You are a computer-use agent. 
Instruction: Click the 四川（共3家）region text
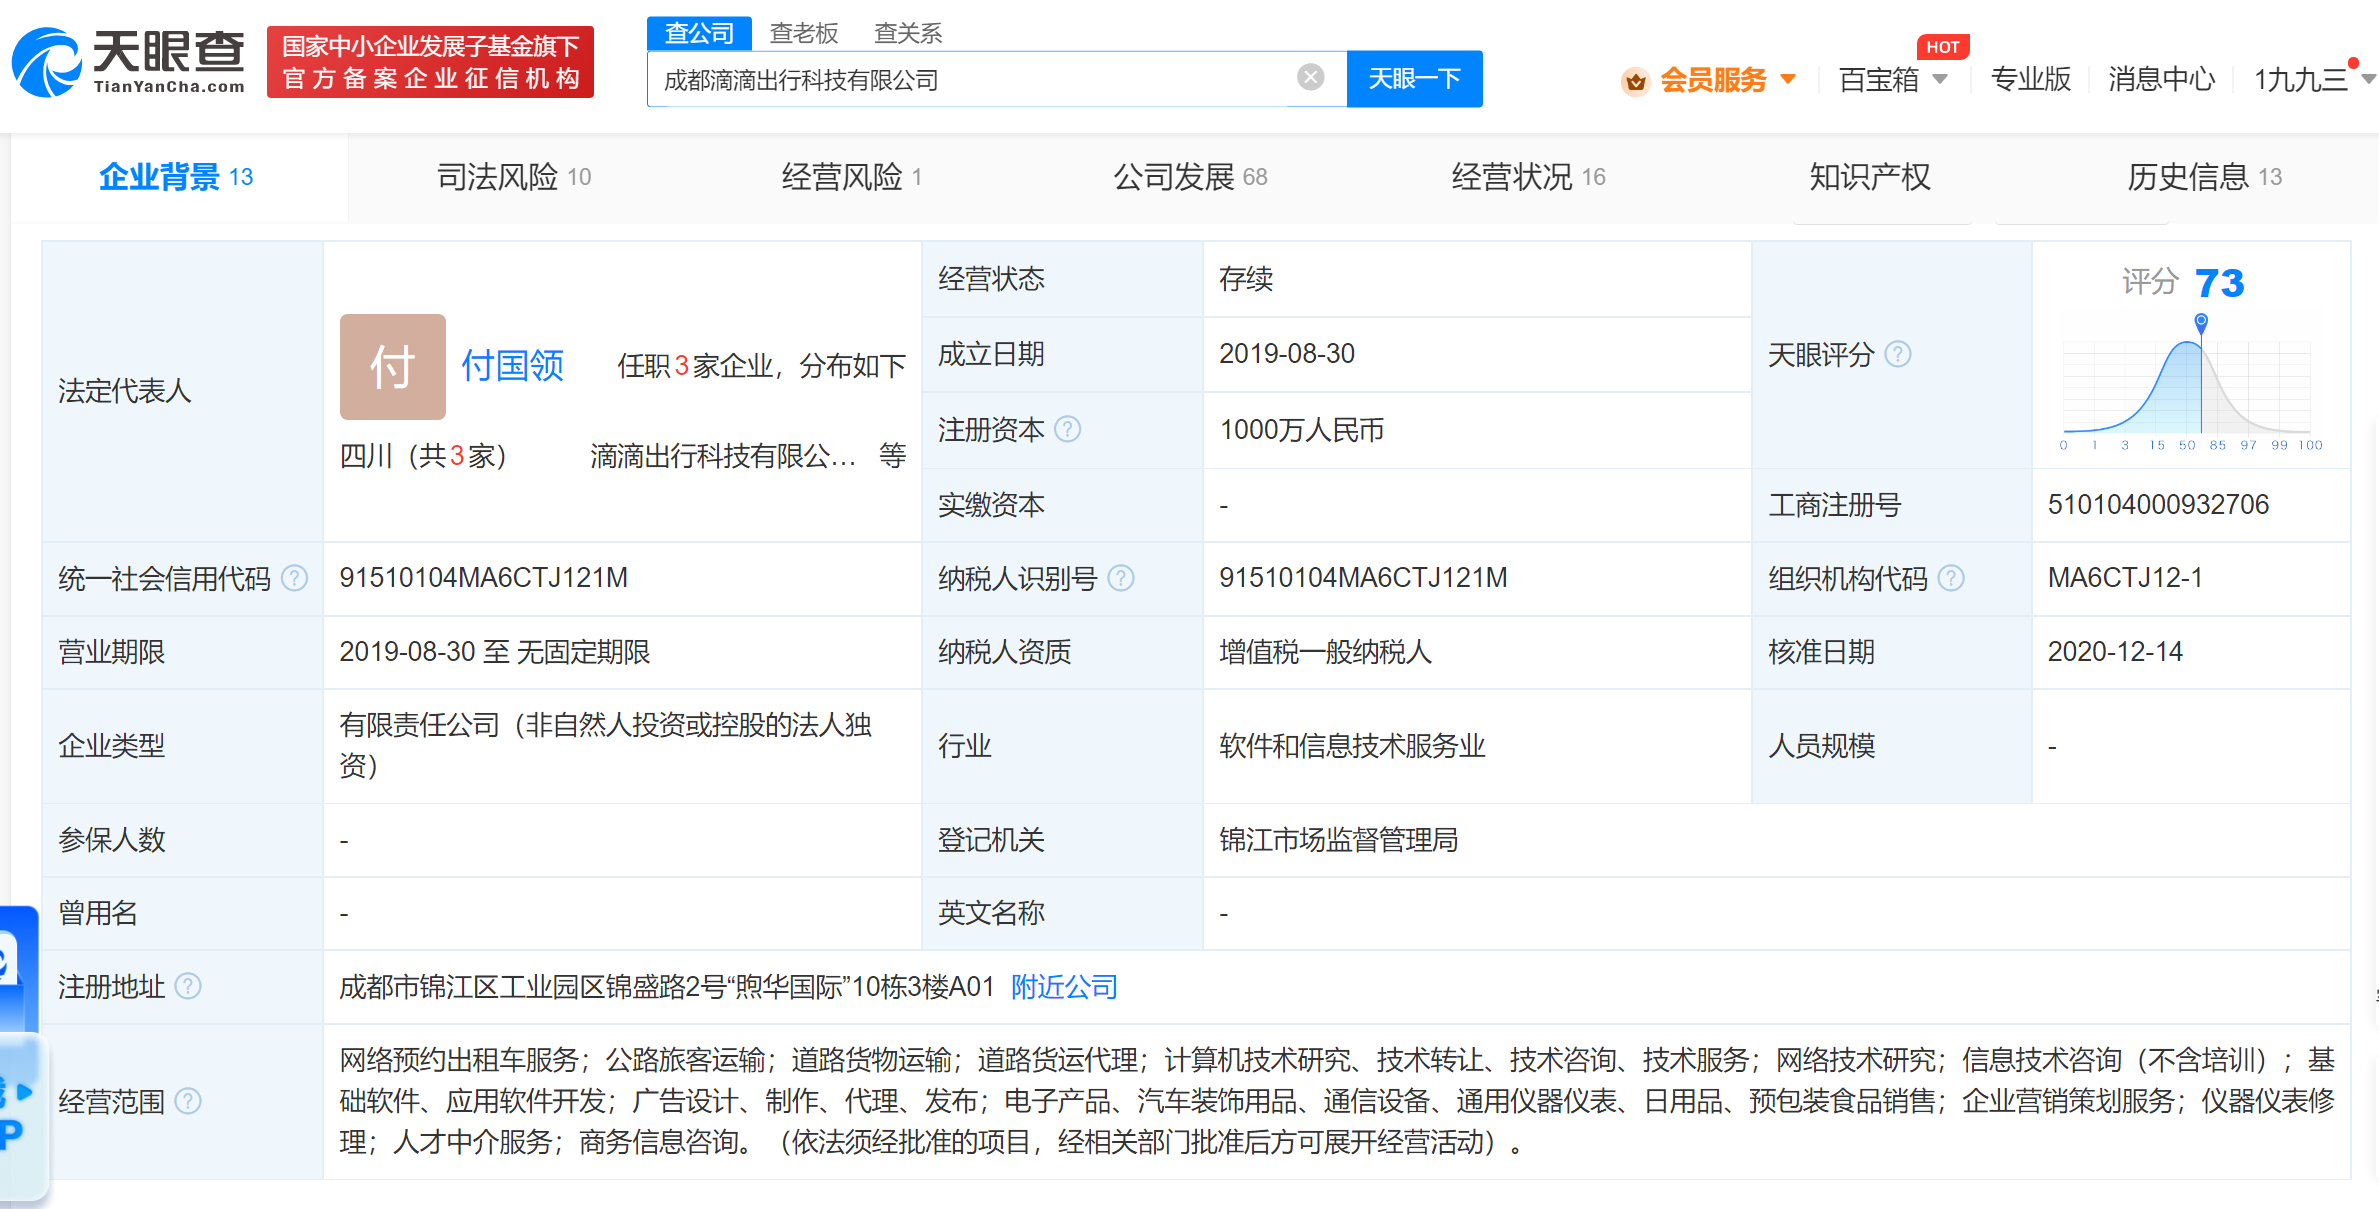coord(424,456)
